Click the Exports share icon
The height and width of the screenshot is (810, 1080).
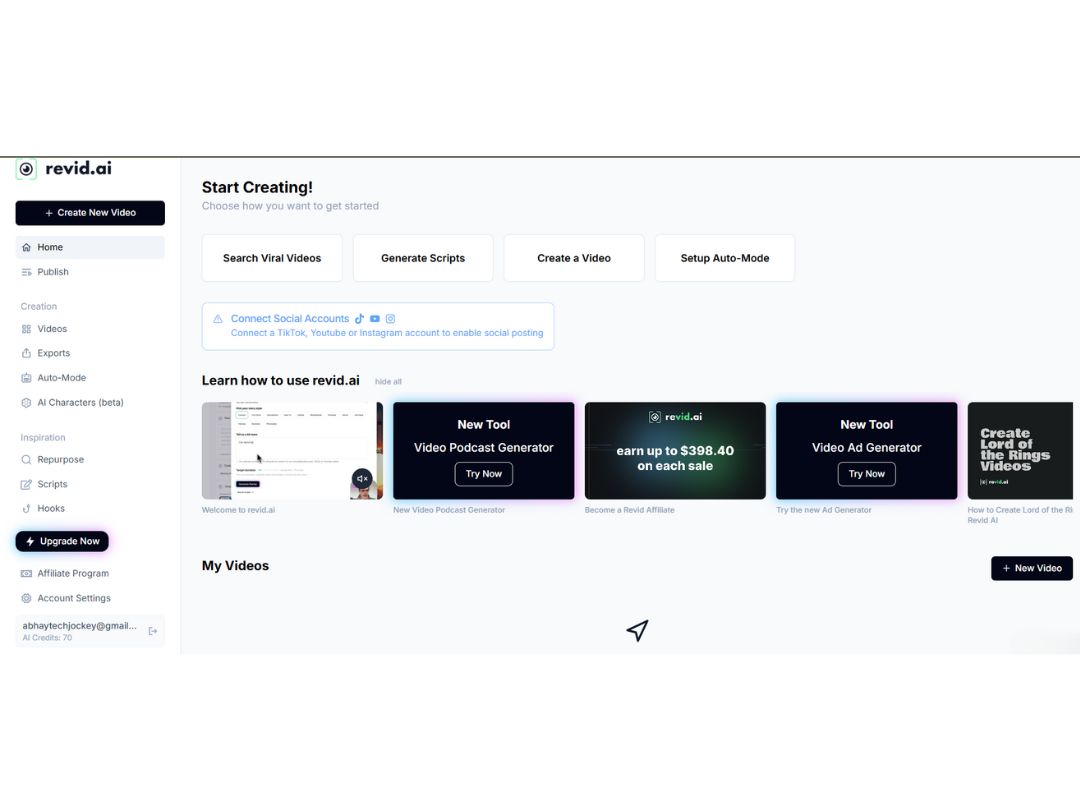(x=26, y=353)
